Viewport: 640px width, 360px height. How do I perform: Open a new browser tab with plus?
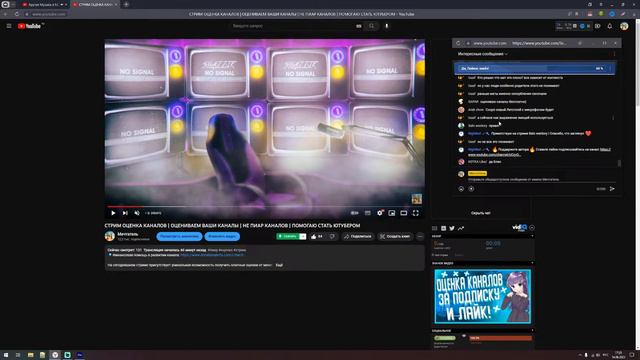[x=126, y=4]
